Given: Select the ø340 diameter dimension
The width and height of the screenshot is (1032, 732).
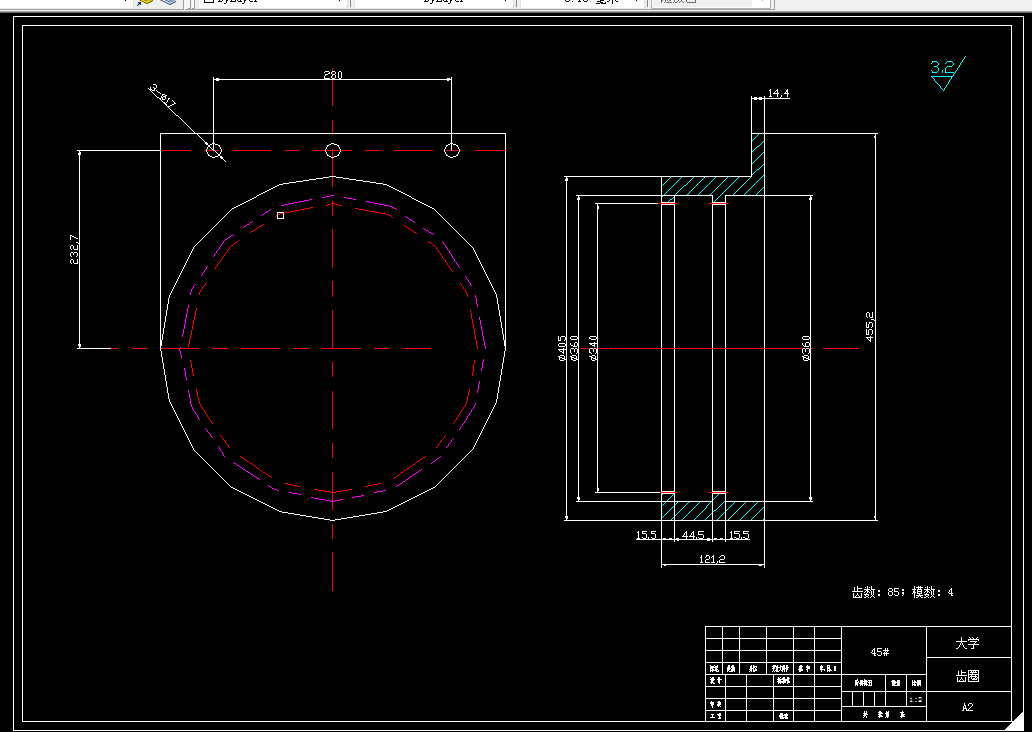Looking at the screenshot, I should (593, 348).
